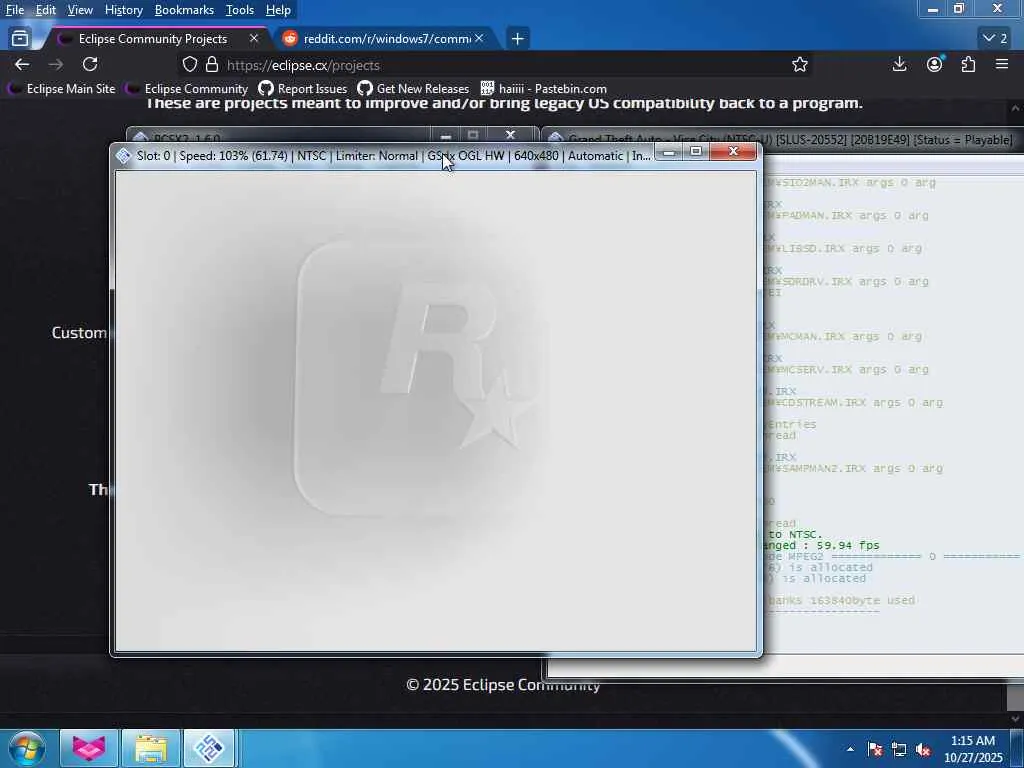Show hidden system tray icons
The height and width of the screenshot is (768, 1024).
coord(850,749)
